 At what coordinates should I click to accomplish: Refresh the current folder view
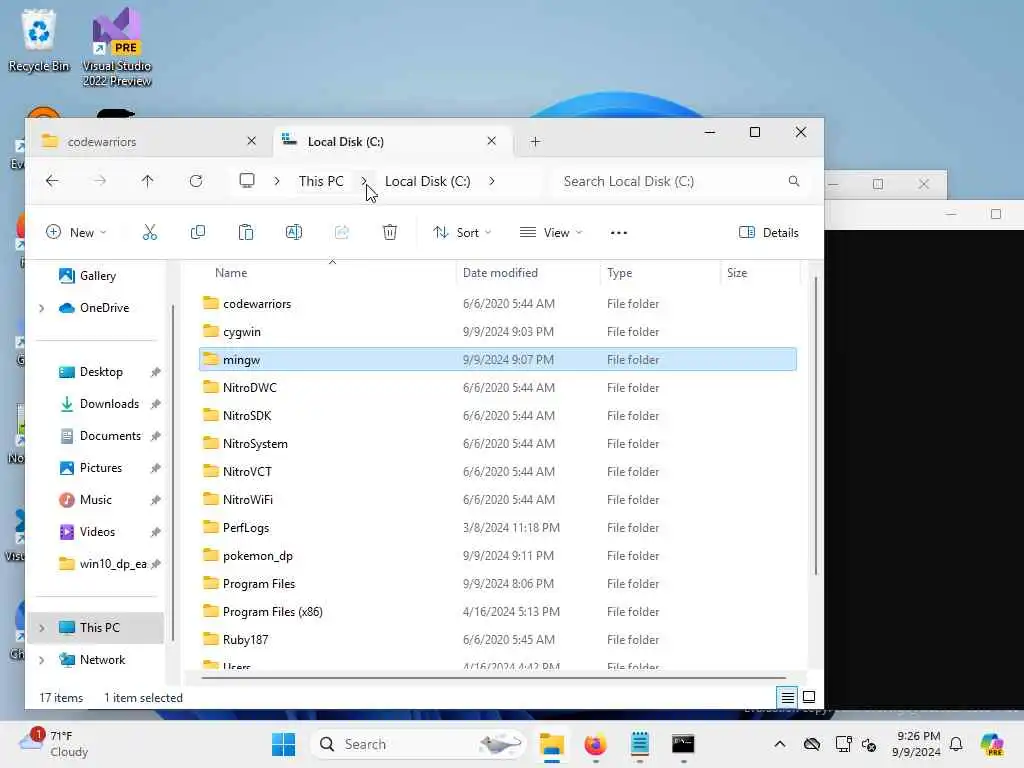click(x=196, y=181)
